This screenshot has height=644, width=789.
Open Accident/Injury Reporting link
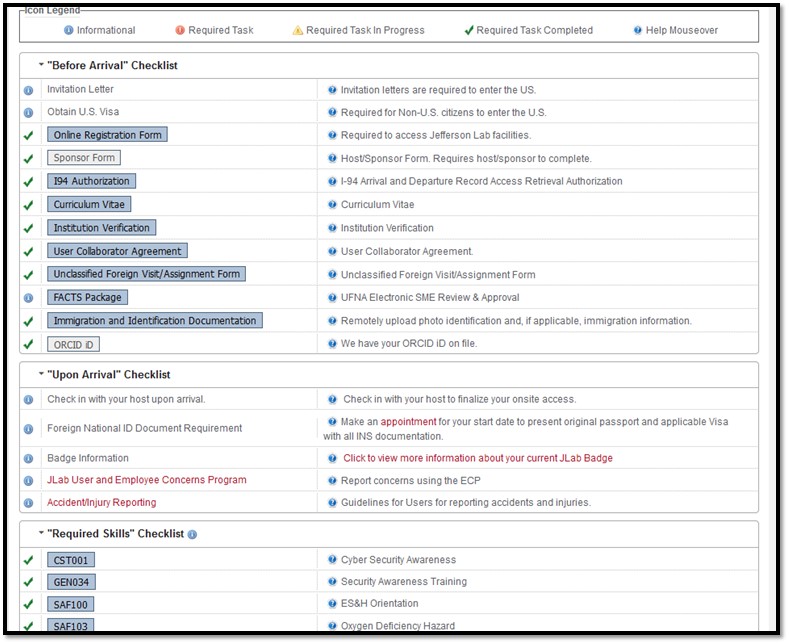click(x=102, y=502)
